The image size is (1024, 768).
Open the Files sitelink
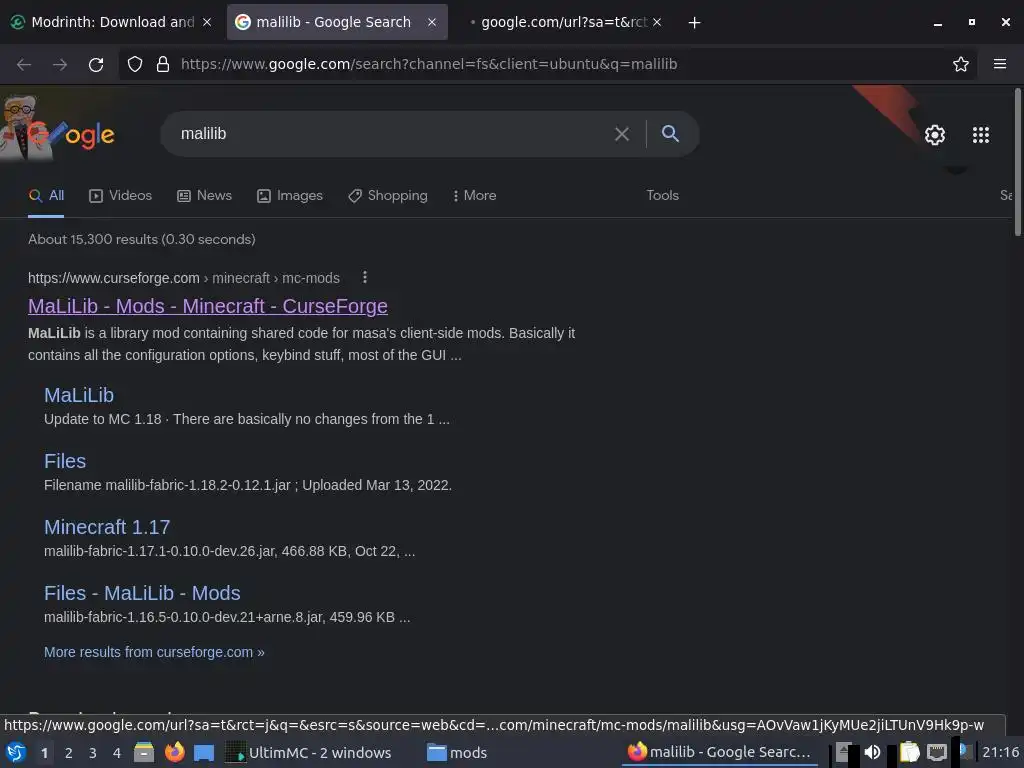click(x=65, y=462)
